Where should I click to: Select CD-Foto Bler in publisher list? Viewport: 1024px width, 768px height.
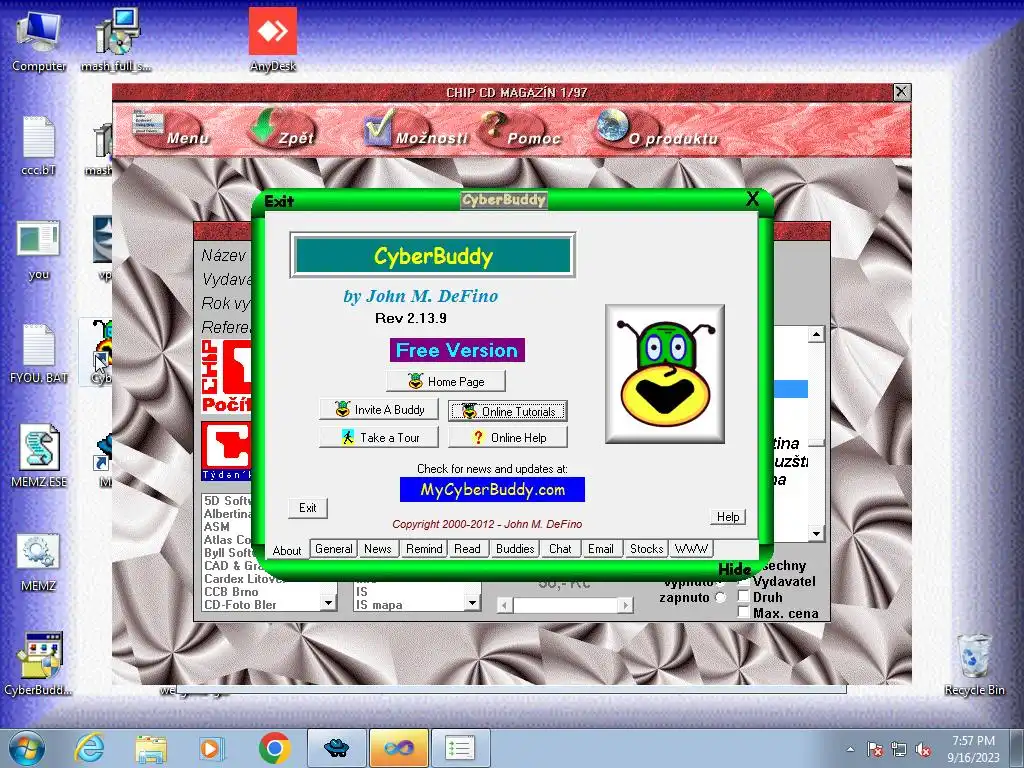click(240, 605)
